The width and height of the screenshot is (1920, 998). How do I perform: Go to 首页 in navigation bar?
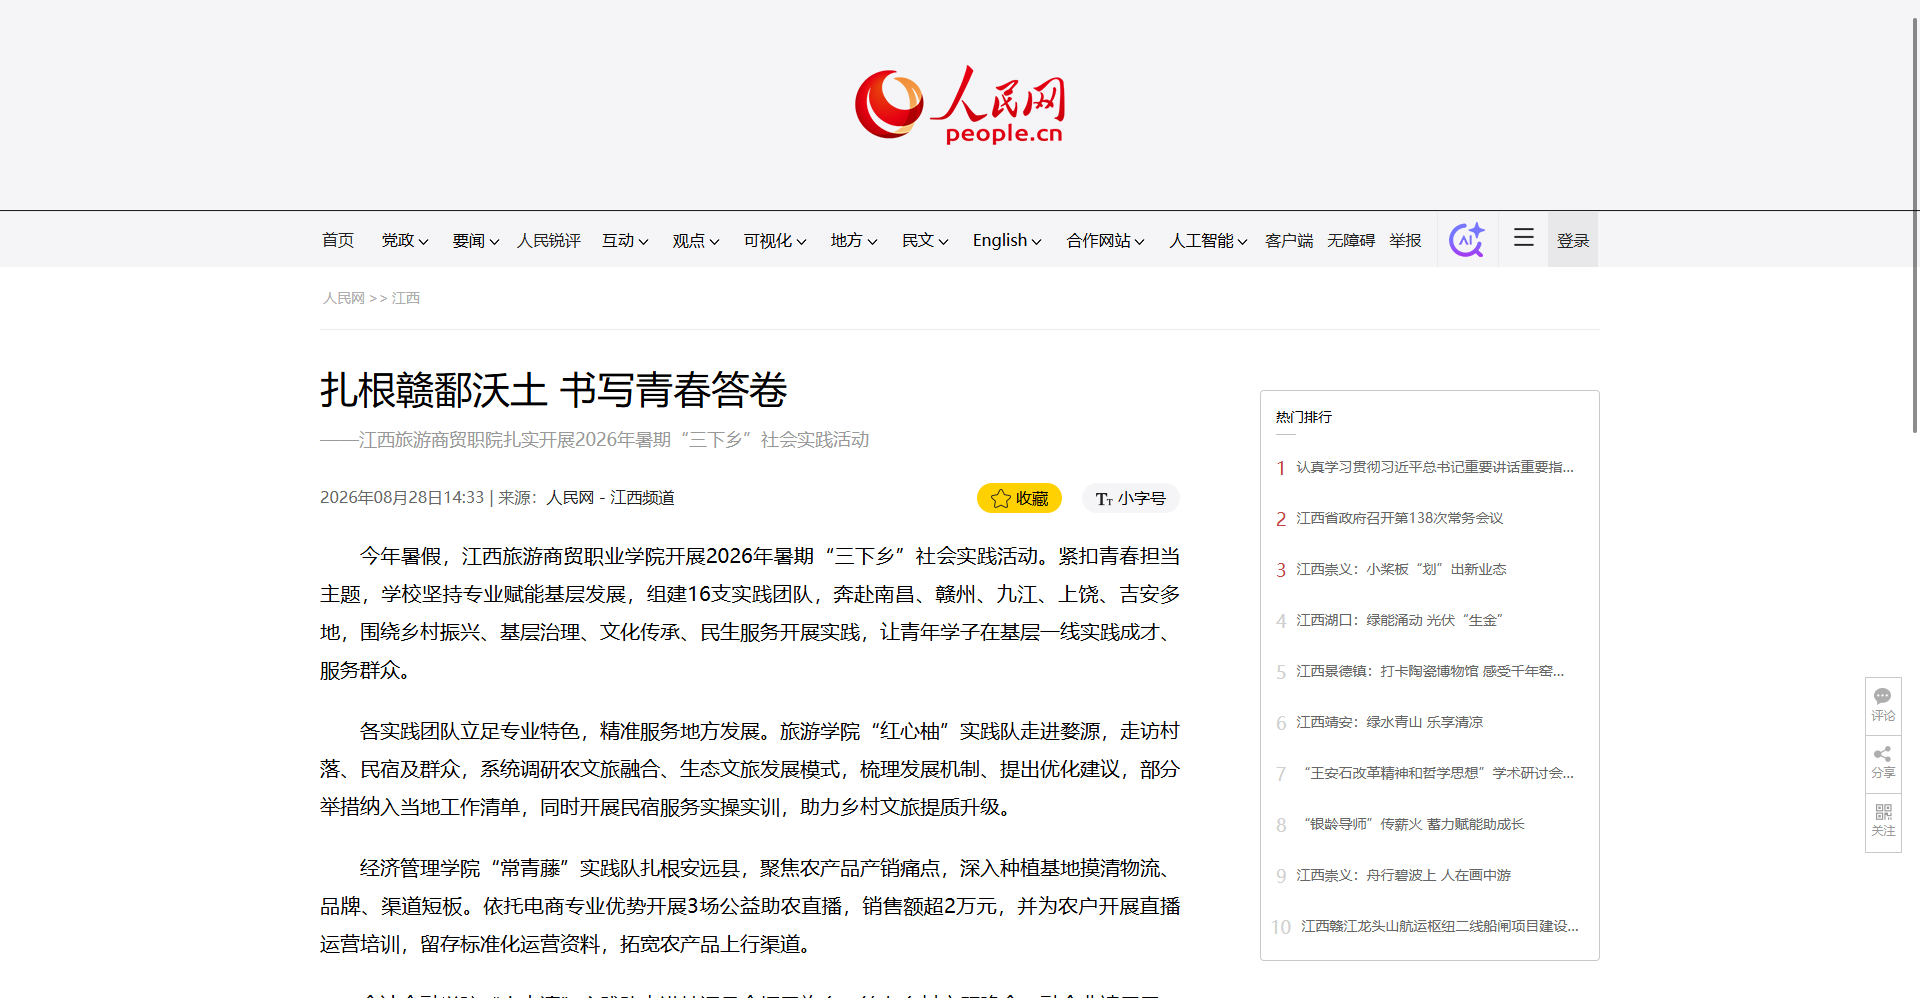pos(338,240)
